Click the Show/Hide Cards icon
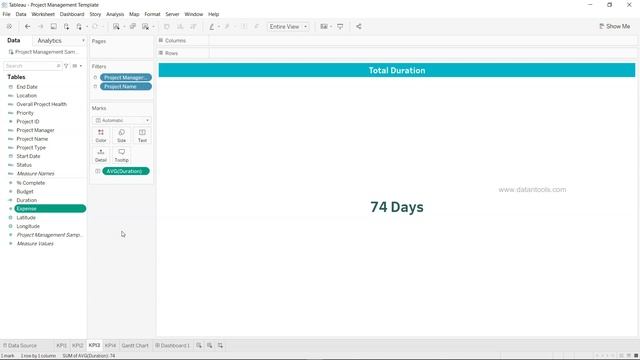The image size is (640, 360). 324,27
